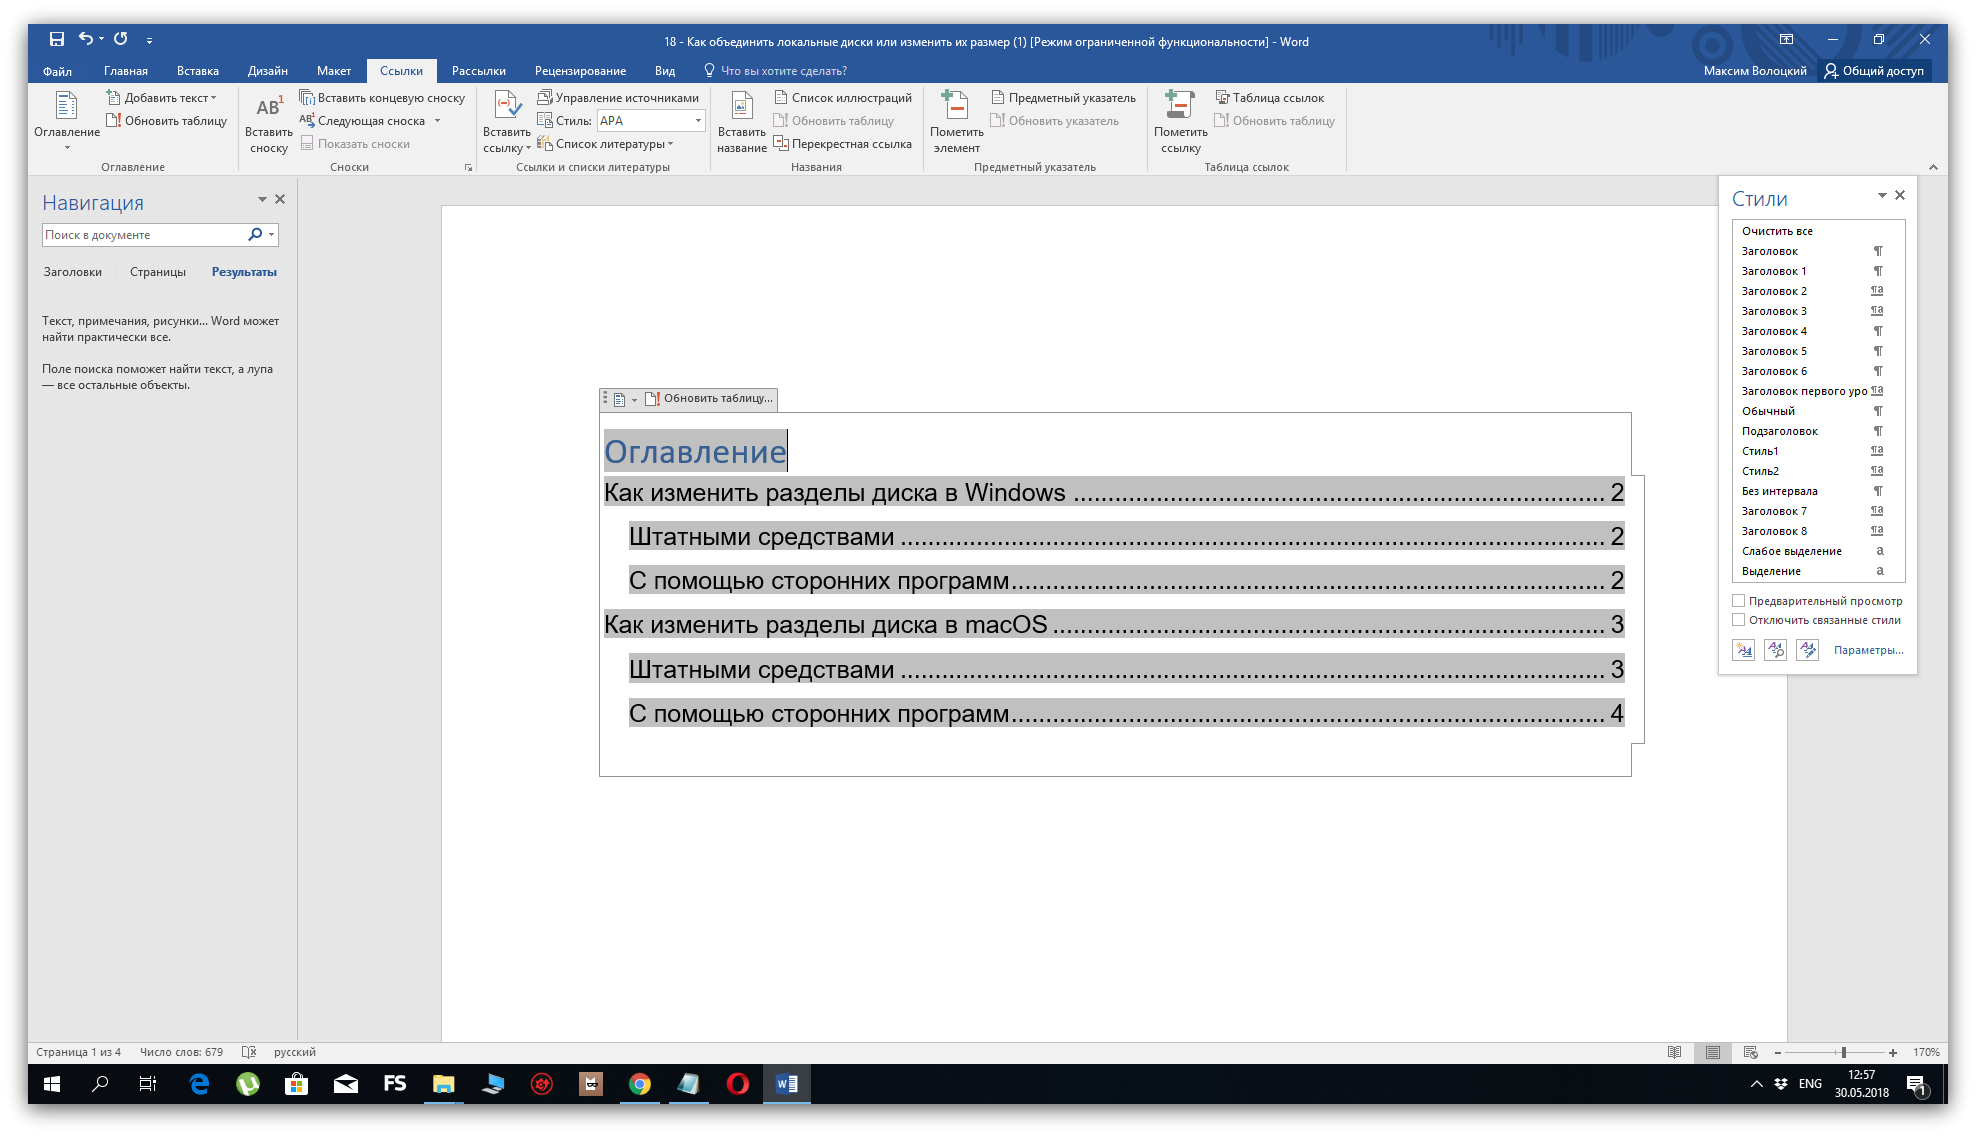
Task: Click Обновить таблицу above the table of contents
Action: [x=710, y=398]
